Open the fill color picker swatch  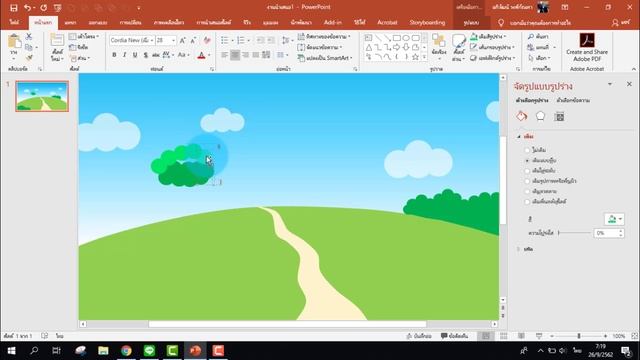coord(614,219)
